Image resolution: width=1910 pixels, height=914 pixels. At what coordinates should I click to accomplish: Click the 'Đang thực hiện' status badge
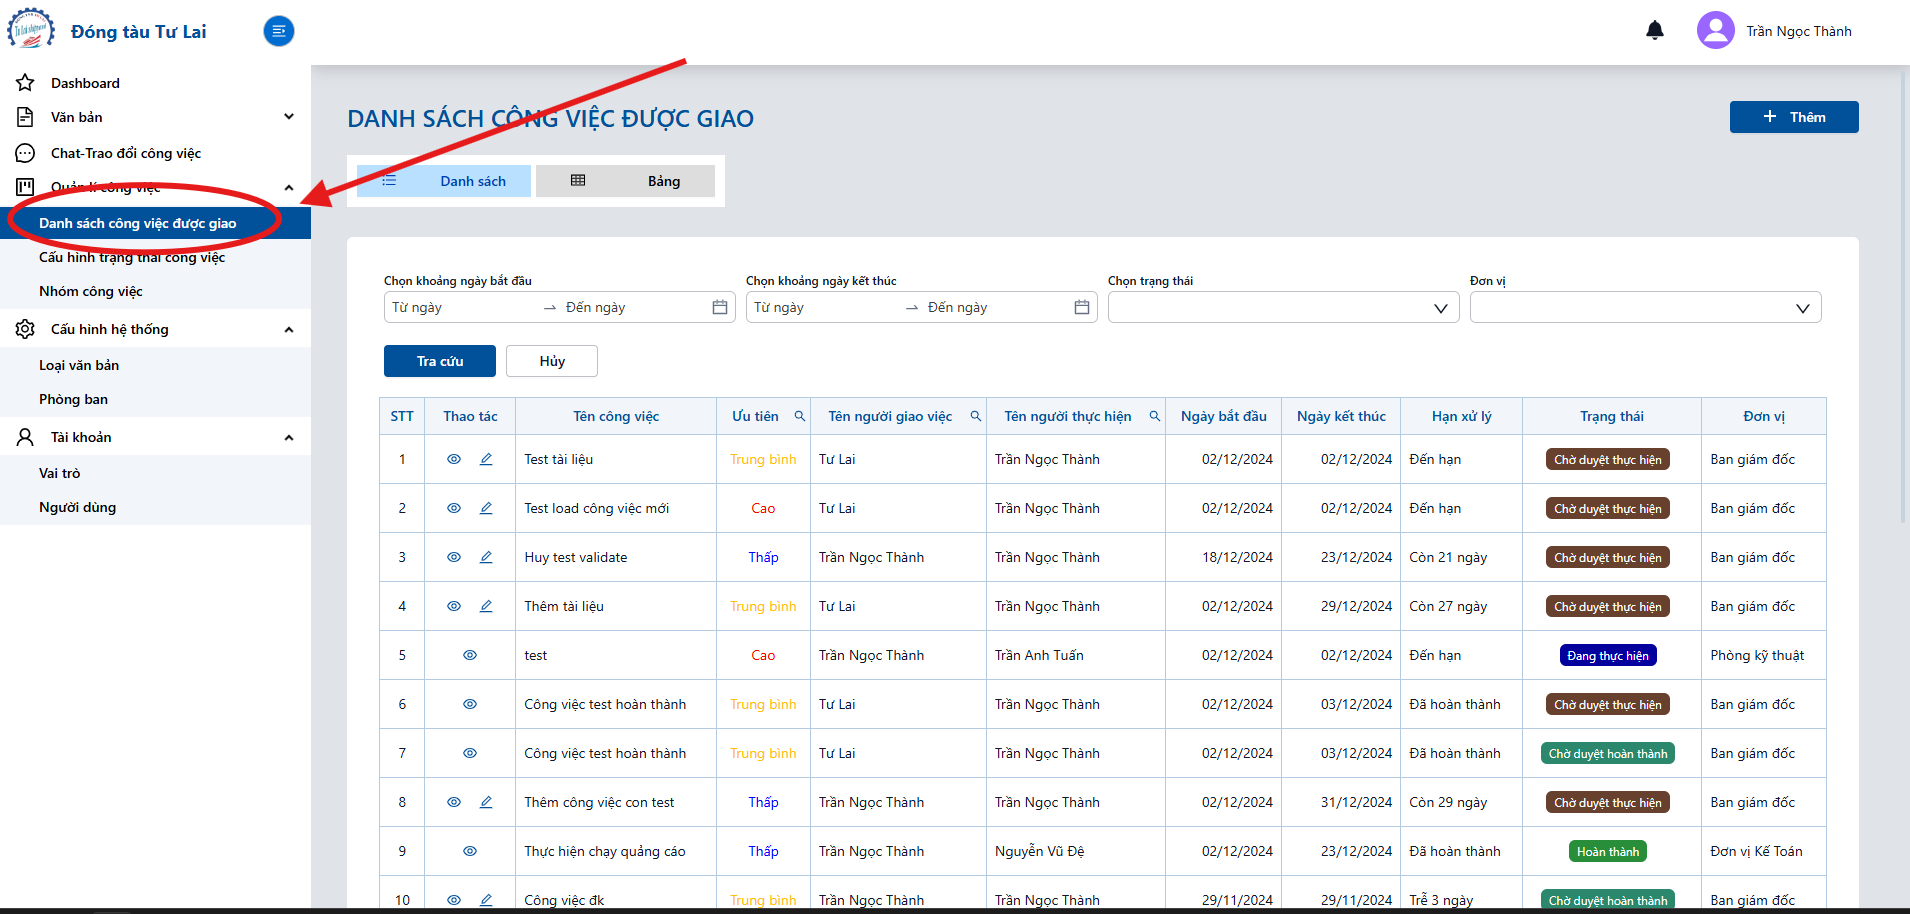(1608, 655)
